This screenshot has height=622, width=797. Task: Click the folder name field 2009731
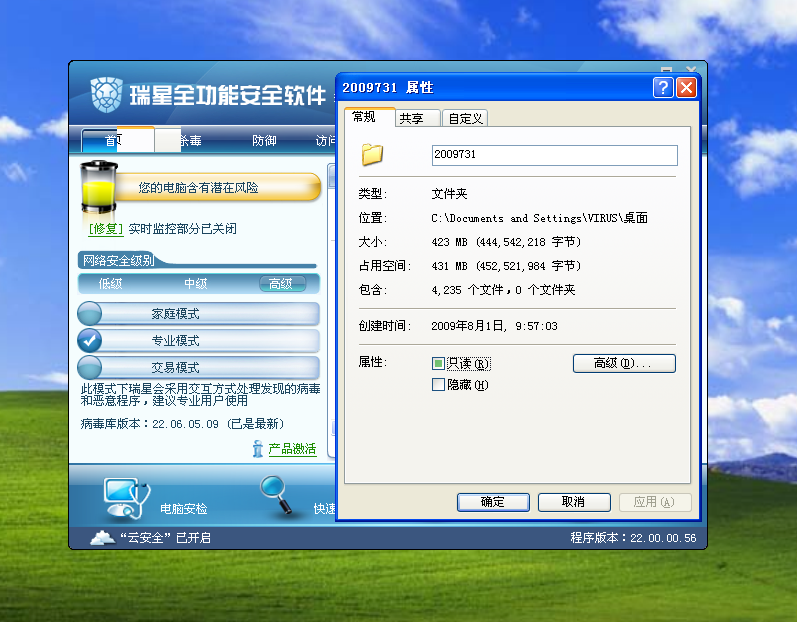tap(555, 155)
